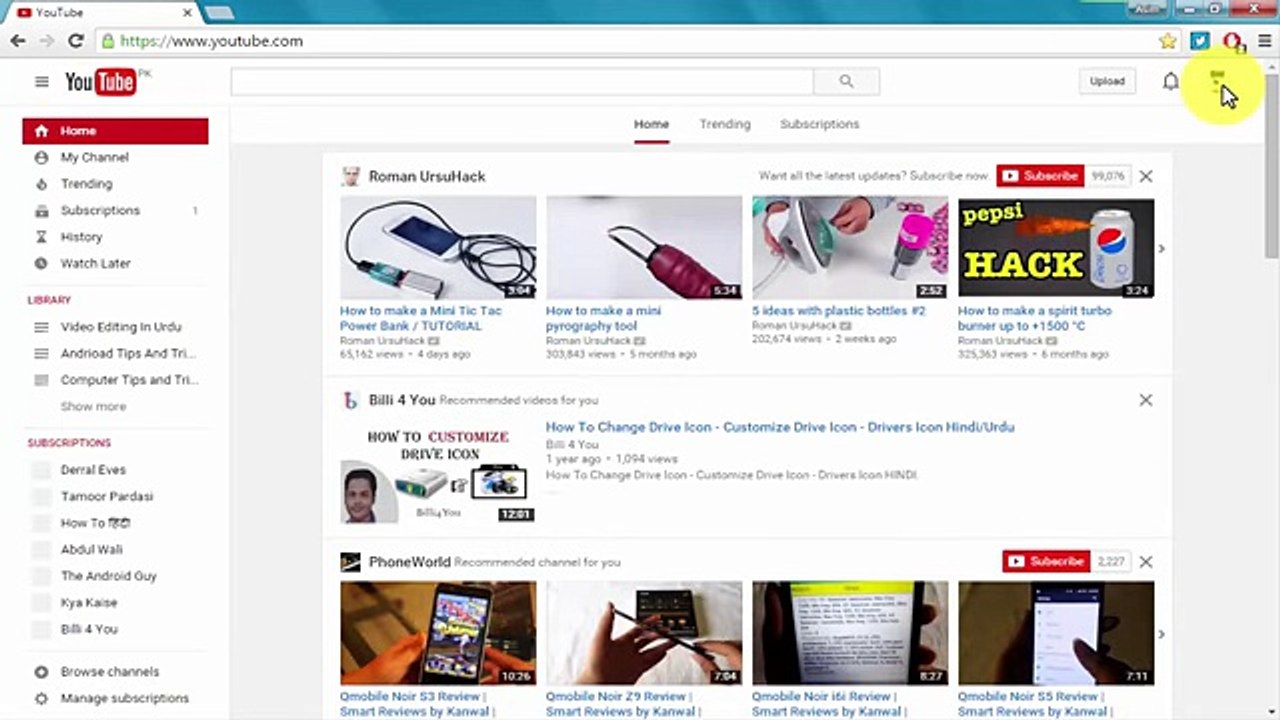This screenshot has height=720, width=1280.
Task: Switch to the Home tab
Action: (x=651, y=124)
